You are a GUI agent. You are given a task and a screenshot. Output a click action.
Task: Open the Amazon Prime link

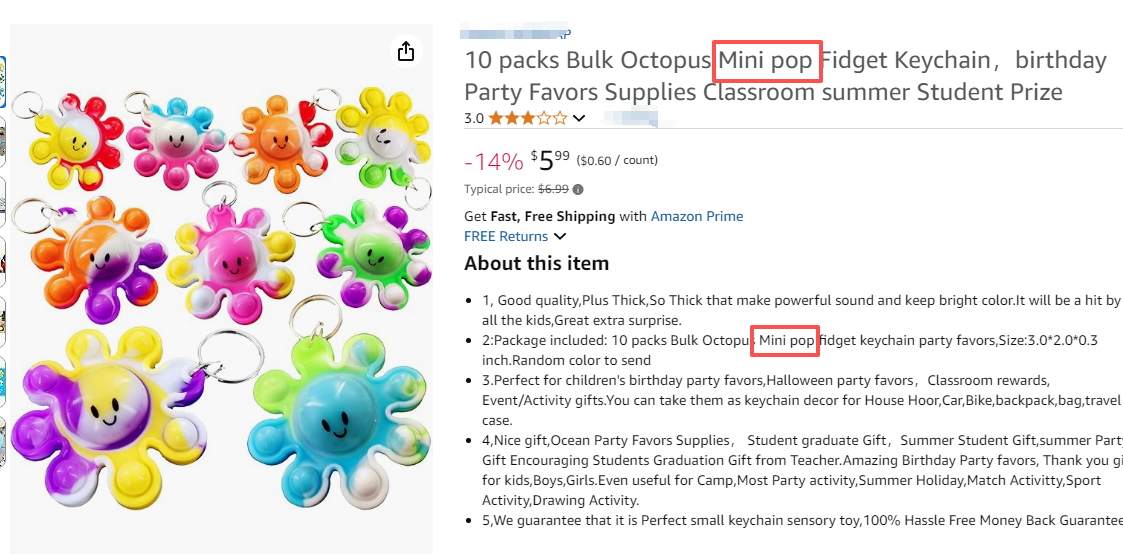coord(696,216)
